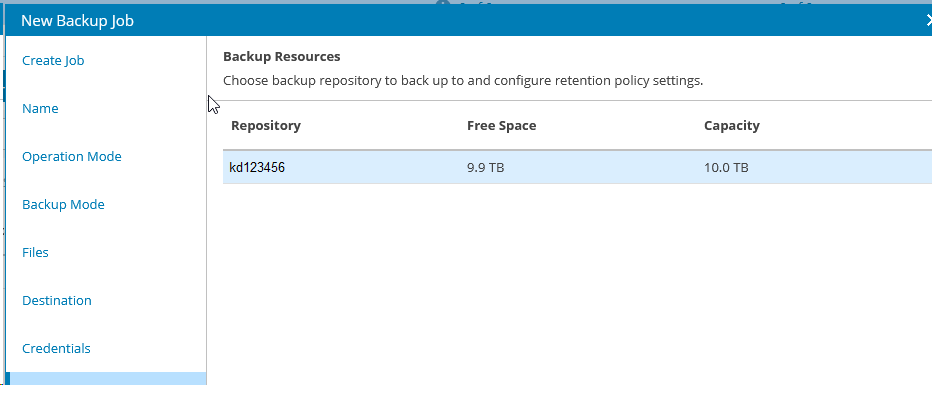Open the Credentials wizard step
The image size is (932, 407).
click(x=56, y=349)
